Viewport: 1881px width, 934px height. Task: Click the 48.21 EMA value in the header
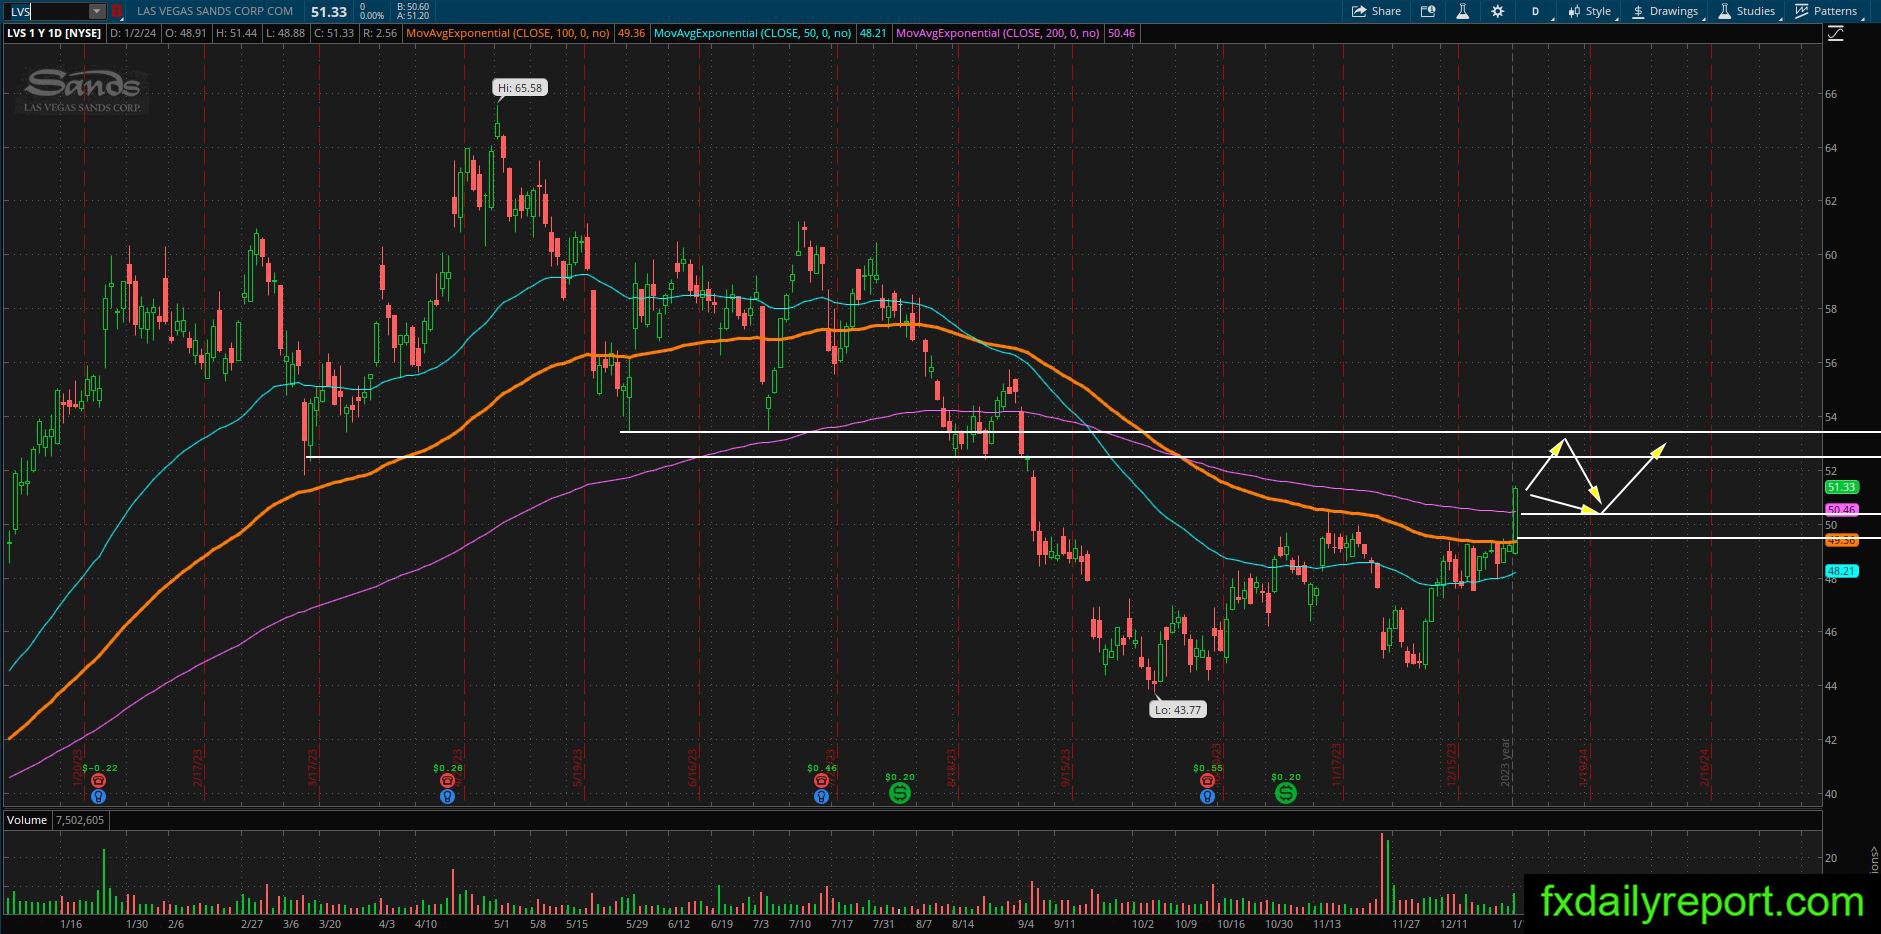(x=873, y=33)
